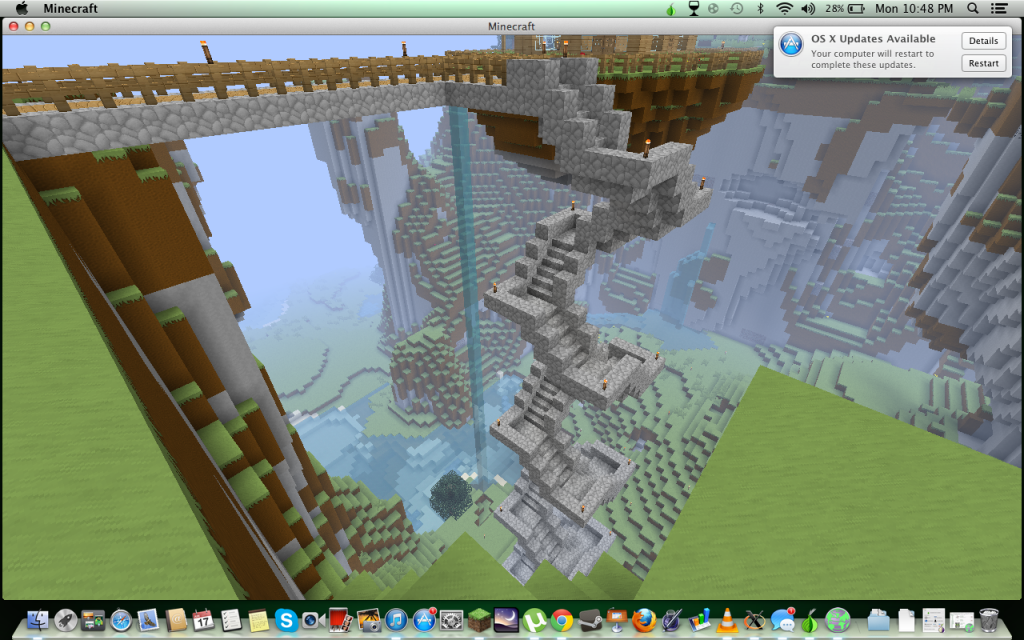Open the Bluetooth menu bar icon
This screenshot has width=1024, height=640.
(760, 8)
